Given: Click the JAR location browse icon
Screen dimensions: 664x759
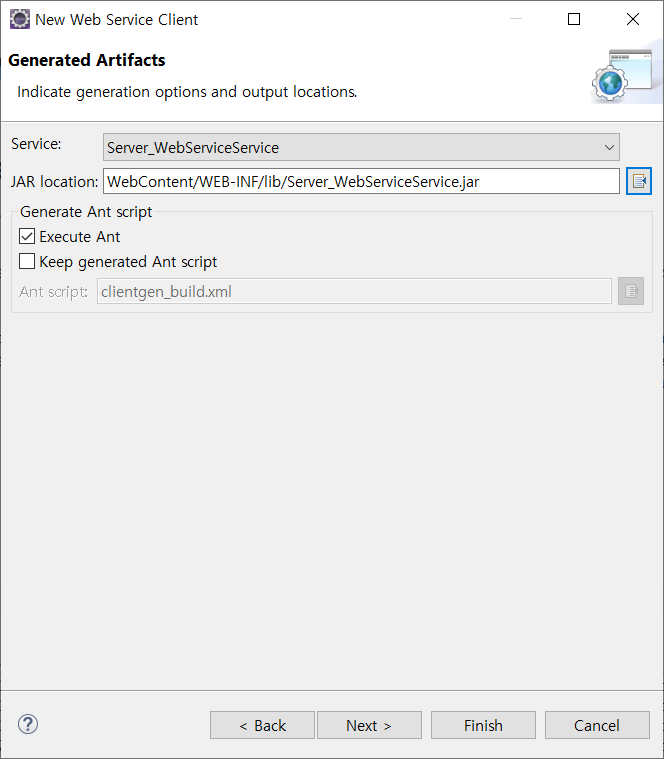Looking at the screenshot, I should 638,181.
